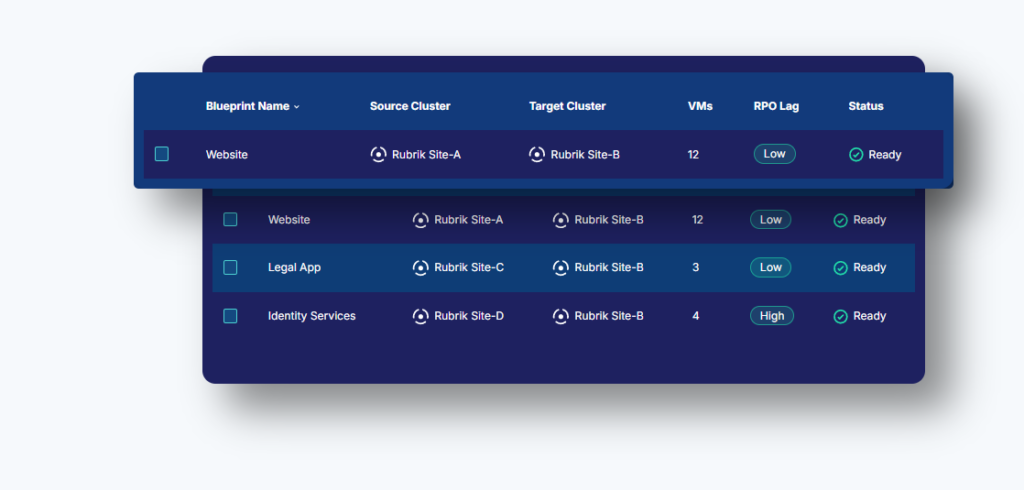Sort by the Source Cluster column header

410,106
